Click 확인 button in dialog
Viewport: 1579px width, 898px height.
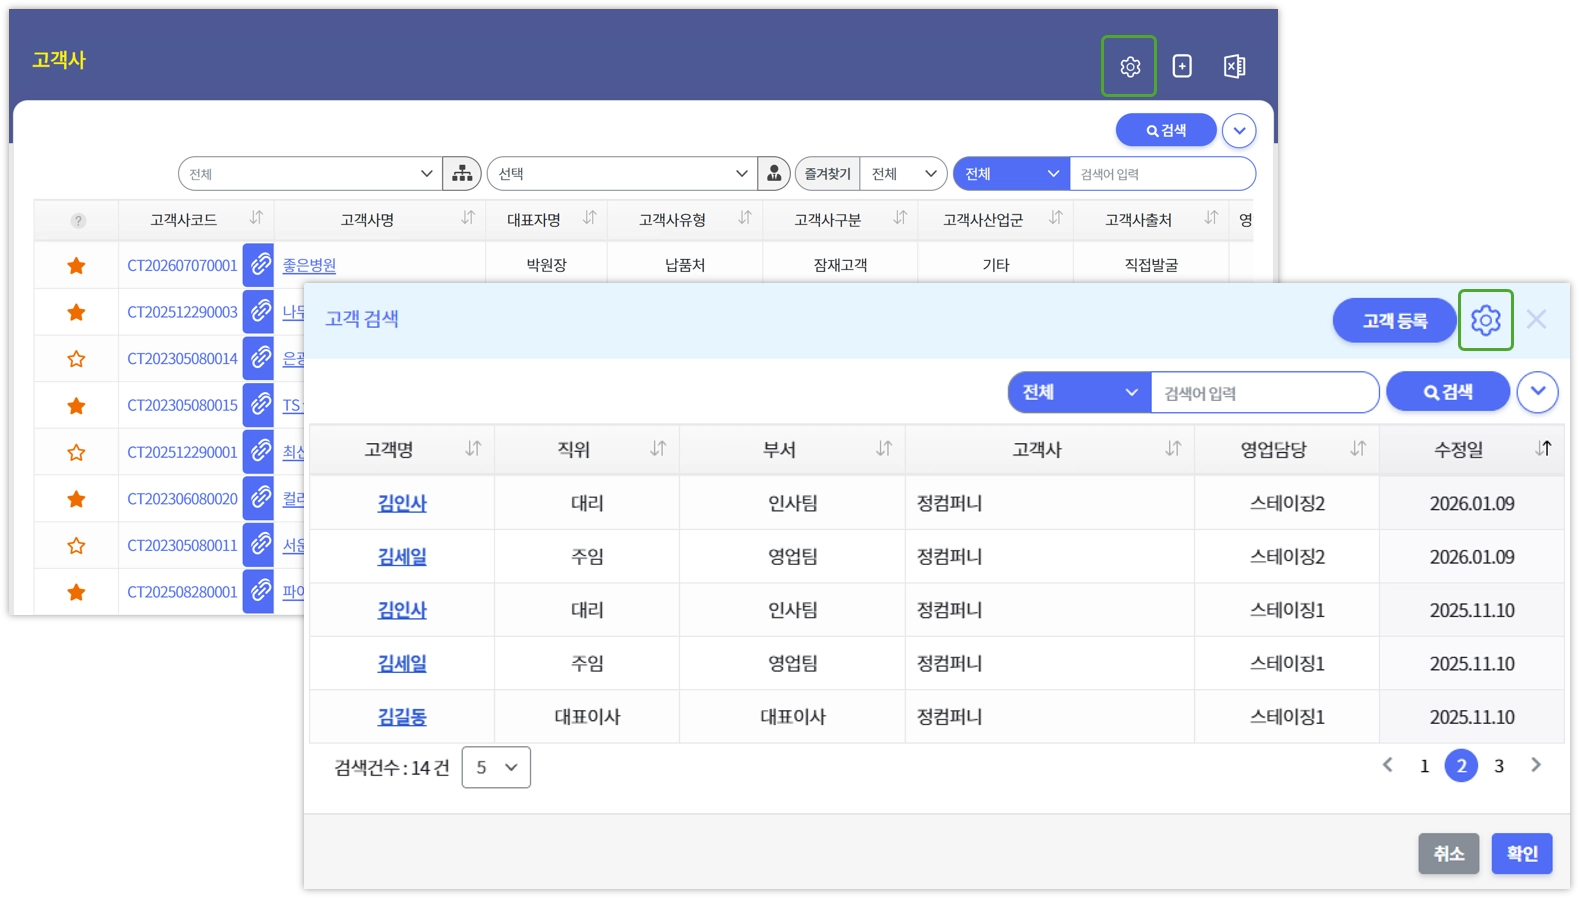tap(1522, 853)
